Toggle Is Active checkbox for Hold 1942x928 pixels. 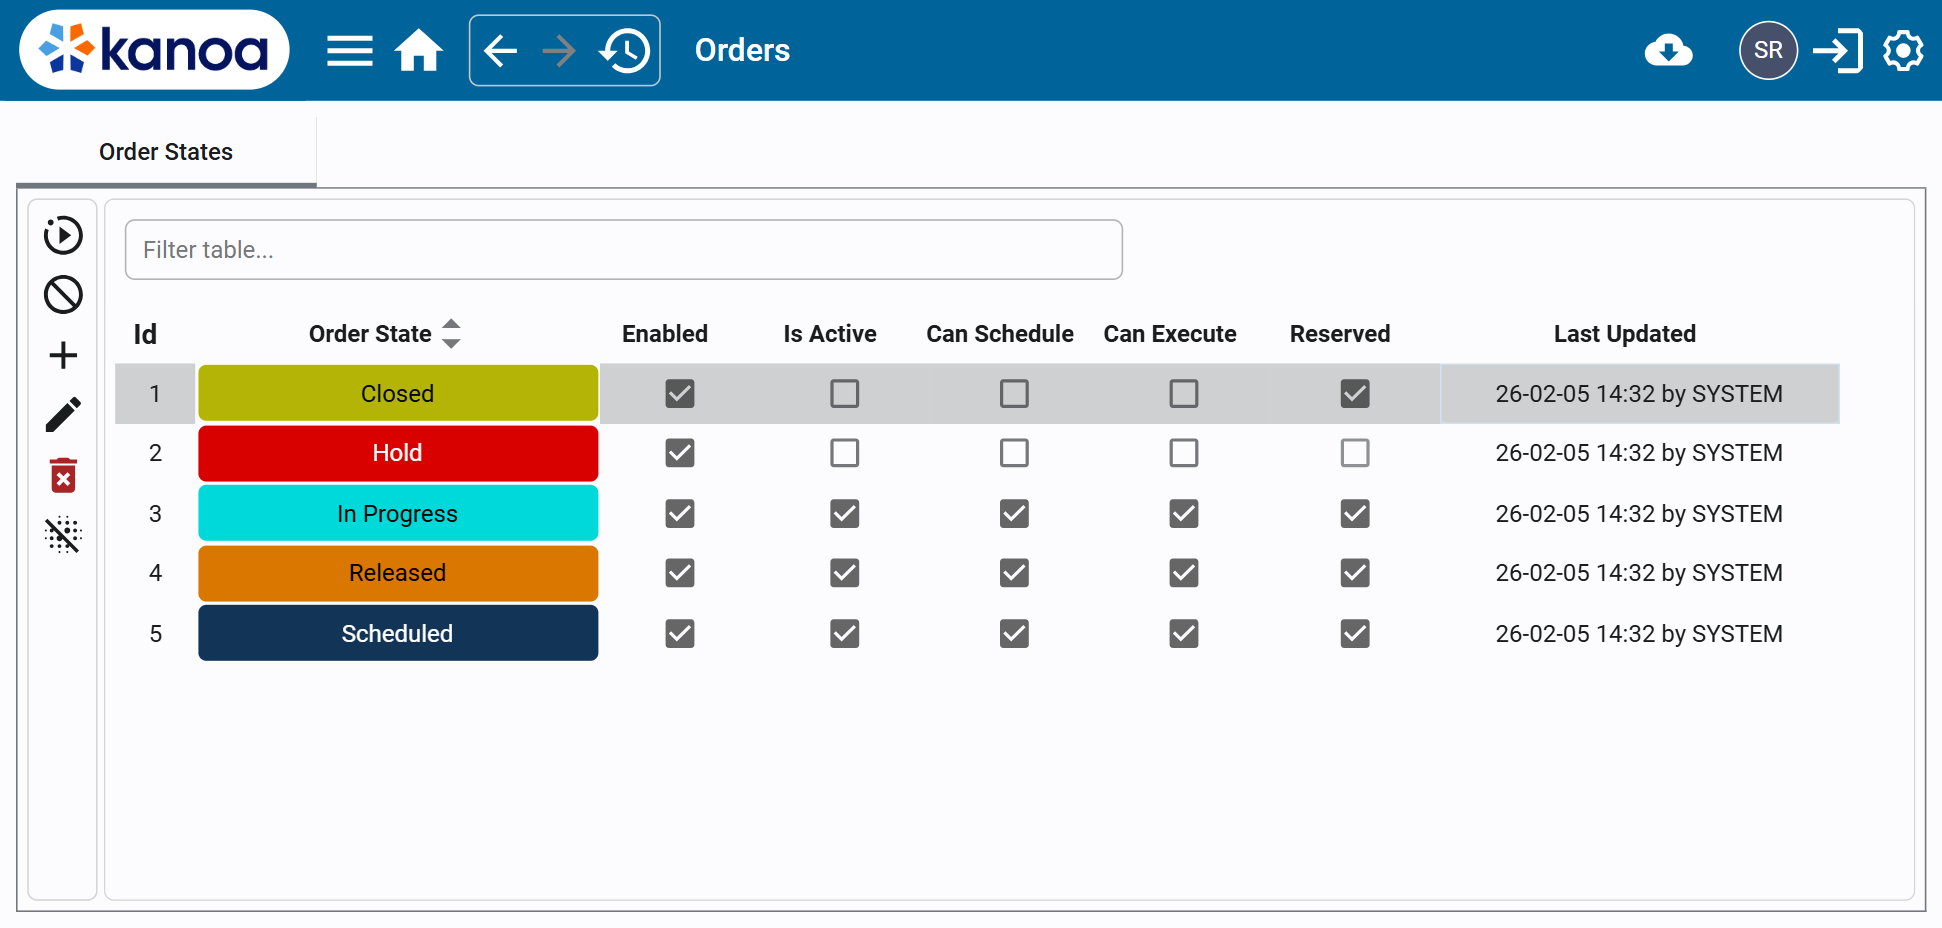844,453
